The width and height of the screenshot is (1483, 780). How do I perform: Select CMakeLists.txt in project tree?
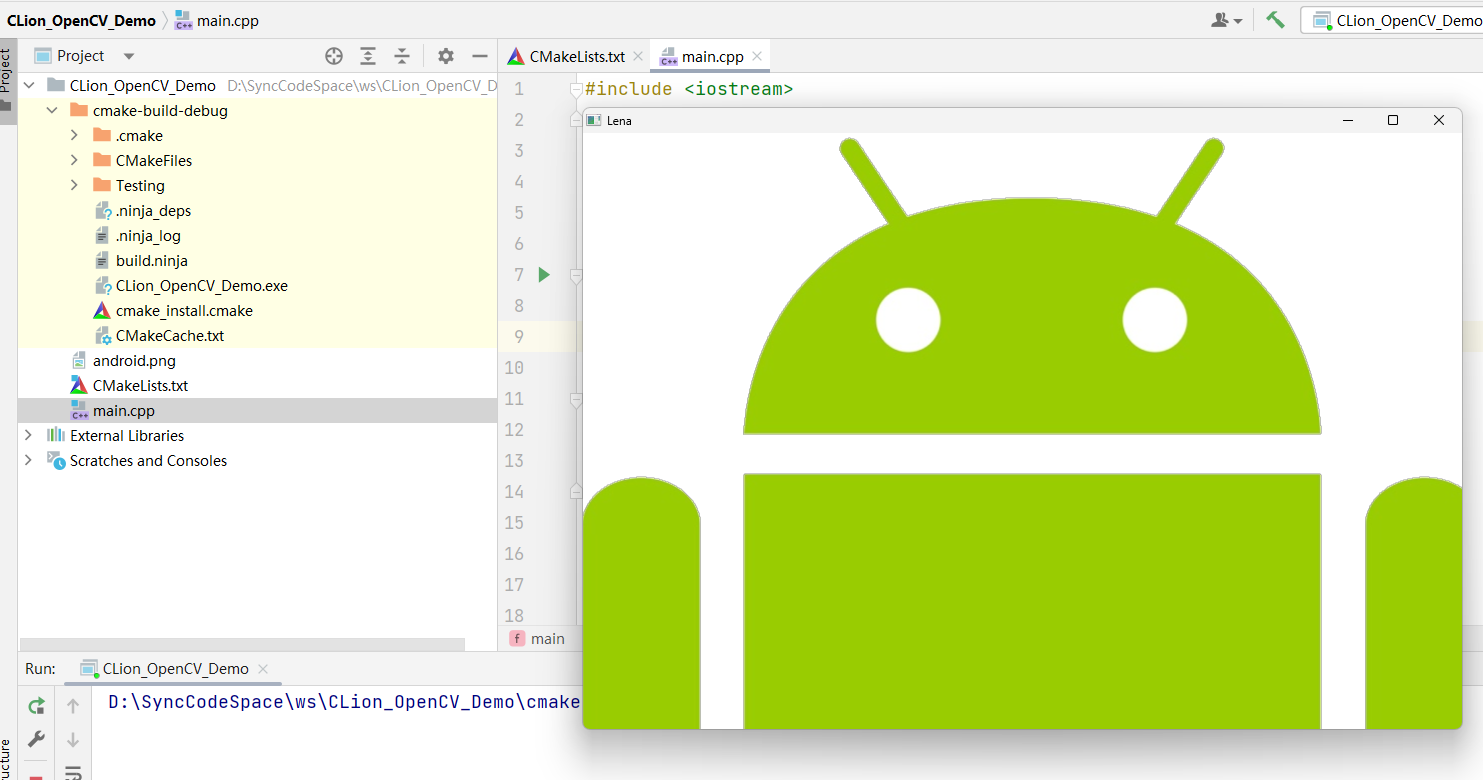(140, 385)
